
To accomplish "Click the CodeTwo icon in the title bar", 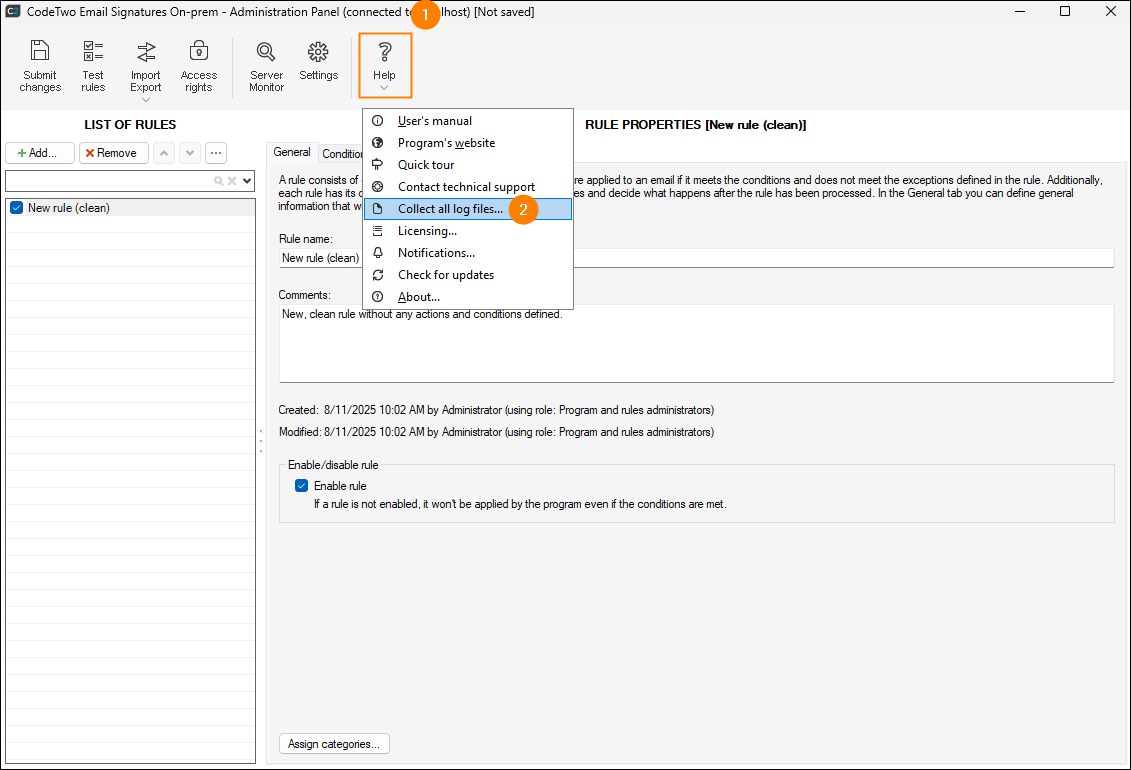I will click(13, 11).
